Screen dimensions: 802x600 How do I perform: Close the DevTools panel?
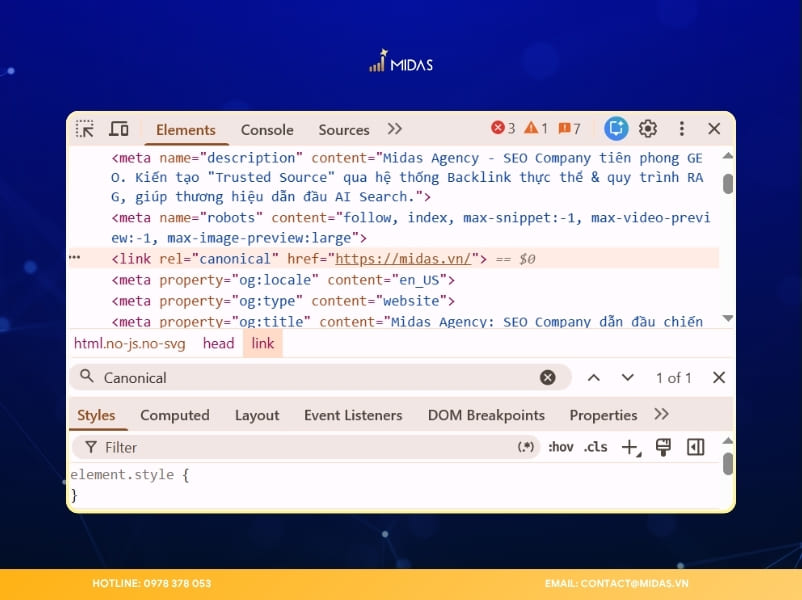(x=714, y=128)
